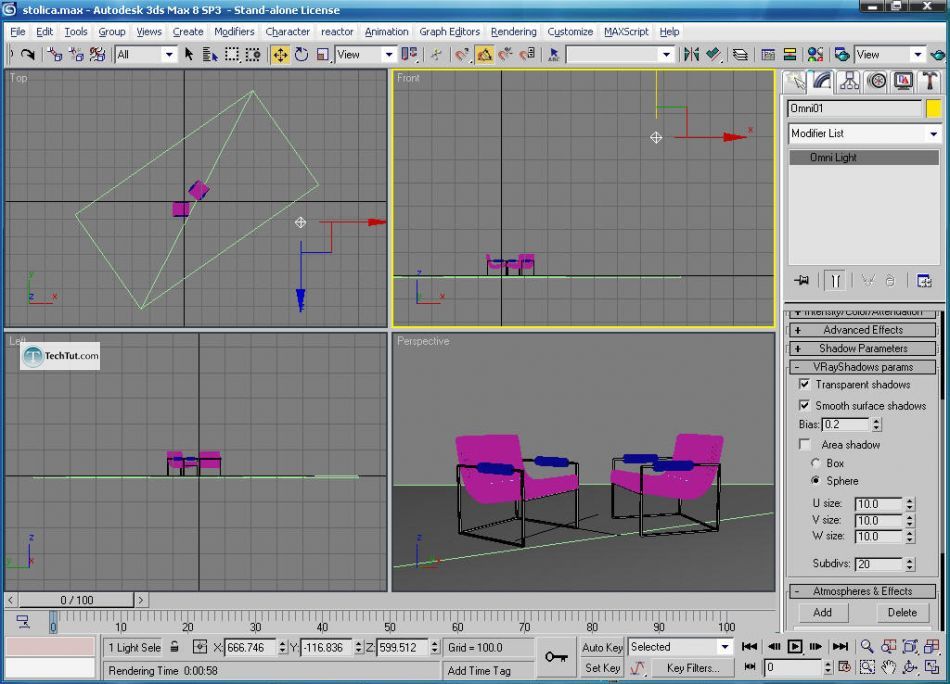
Task: Open the Layer Manager icon
Action: (x=740, y=55)
